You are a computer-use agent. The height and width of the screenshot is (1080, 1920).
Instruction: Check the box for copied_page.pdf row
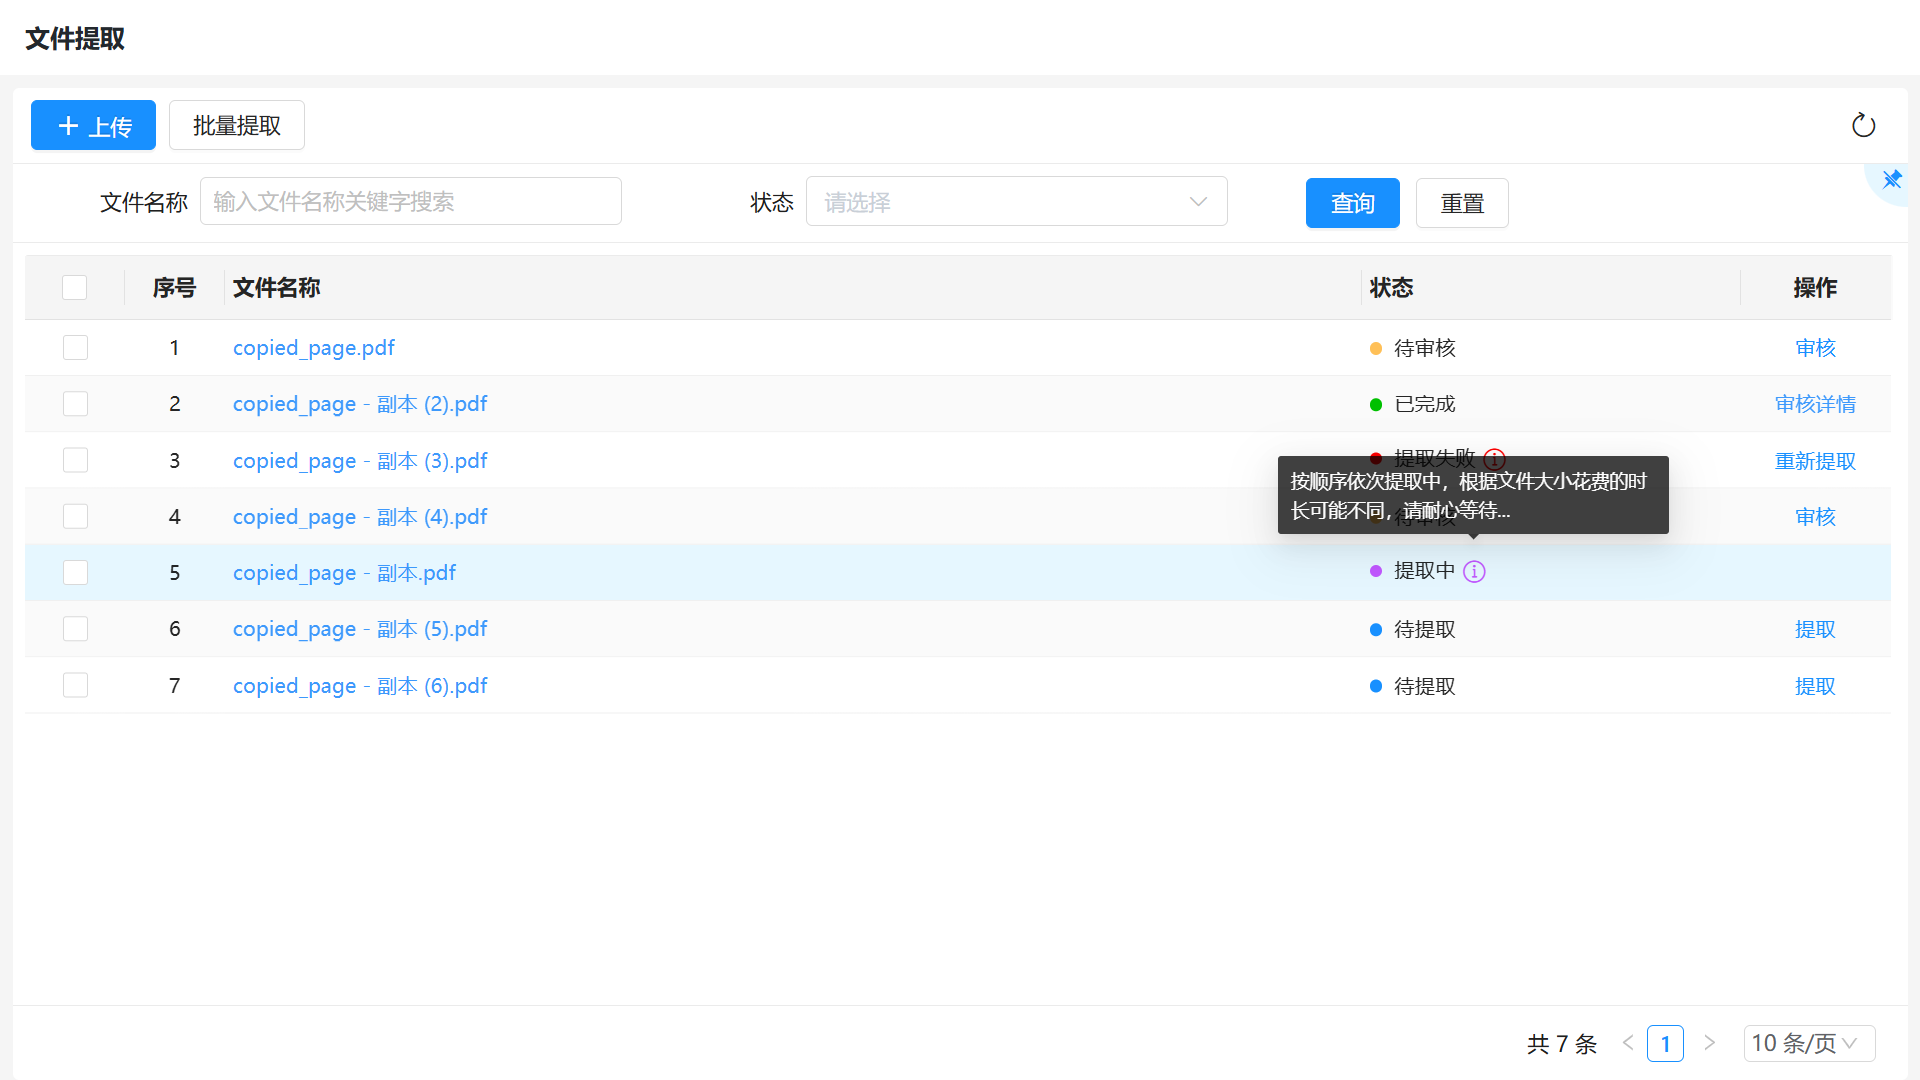tap(75, 348)
